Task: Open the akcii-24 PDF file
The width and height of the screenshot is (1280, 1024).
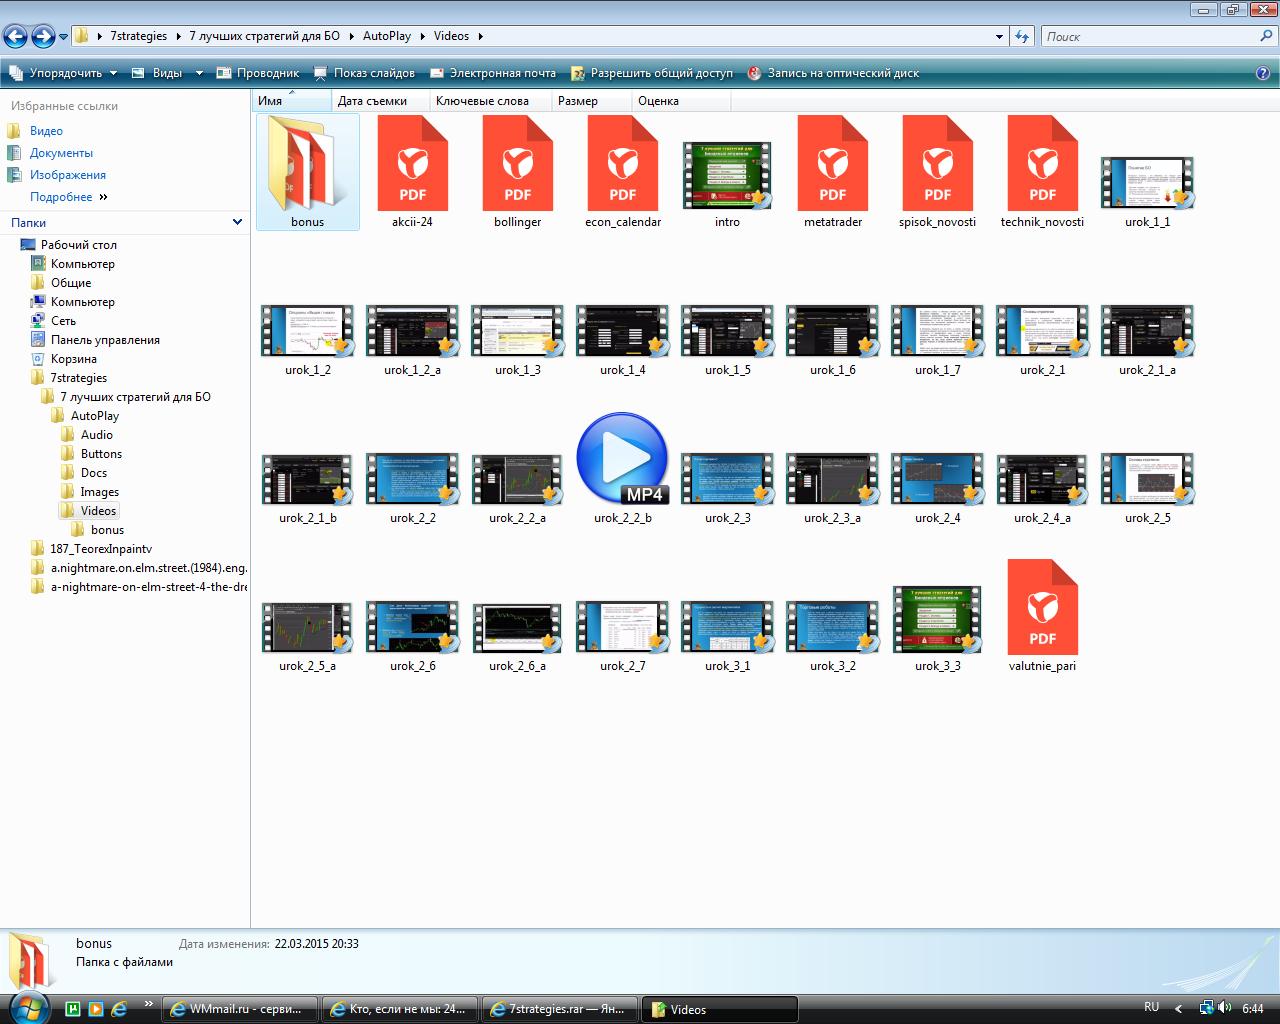Action: point(412,165)
